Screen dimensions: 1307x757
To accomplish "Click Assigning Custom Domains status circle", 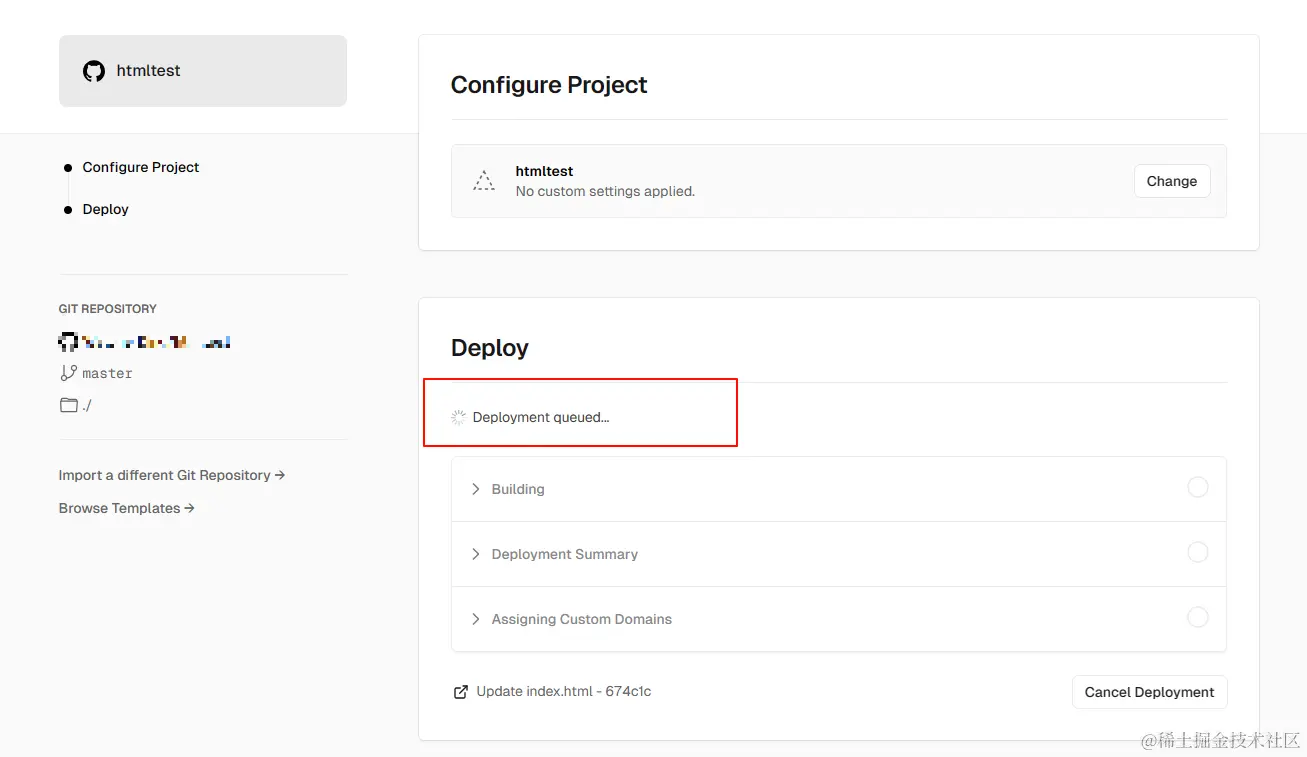I will (x=1197, y=618).
